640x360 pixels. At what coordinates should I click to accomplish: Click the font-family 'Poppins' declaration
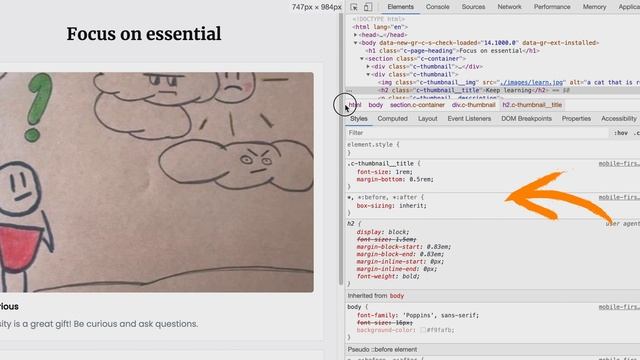(418, 315)
